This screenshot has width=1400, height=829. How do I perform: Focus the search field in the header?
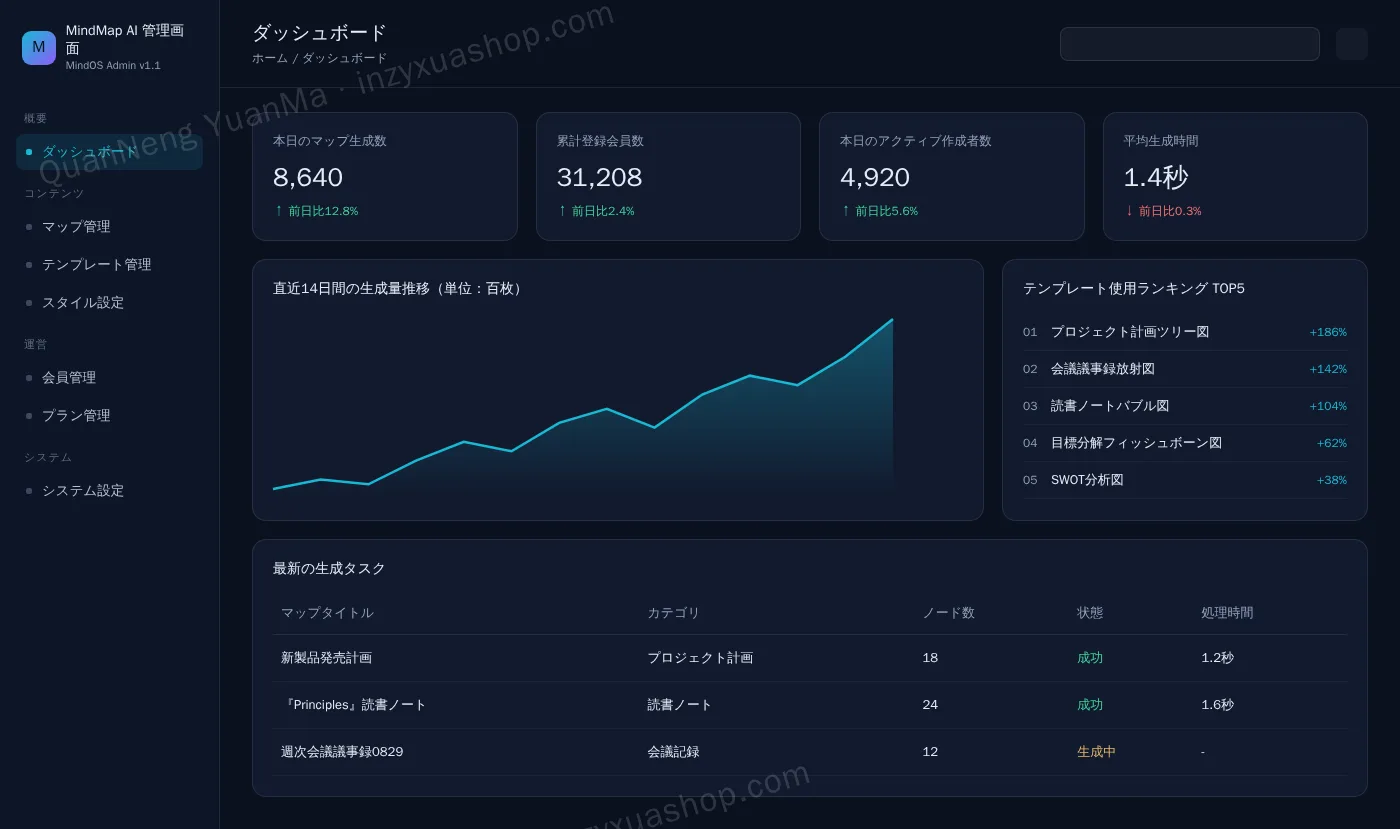click(x=1189, y=44)
